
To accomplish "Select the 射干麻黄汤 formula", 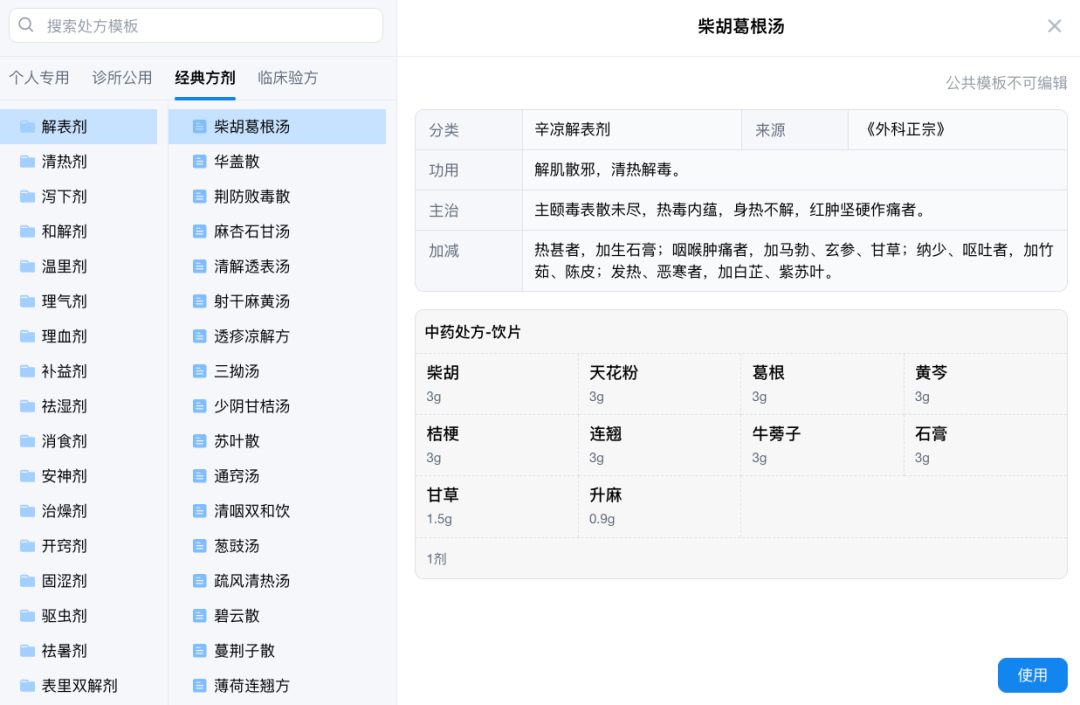I will coord(252,302).
